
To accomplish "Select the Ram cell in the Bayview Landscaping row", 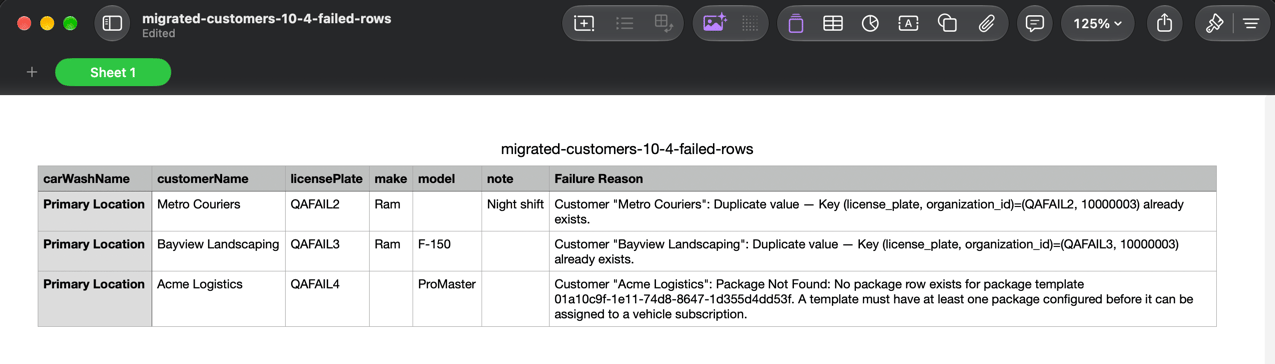I will pyautogui.click(x=391, y=251).
